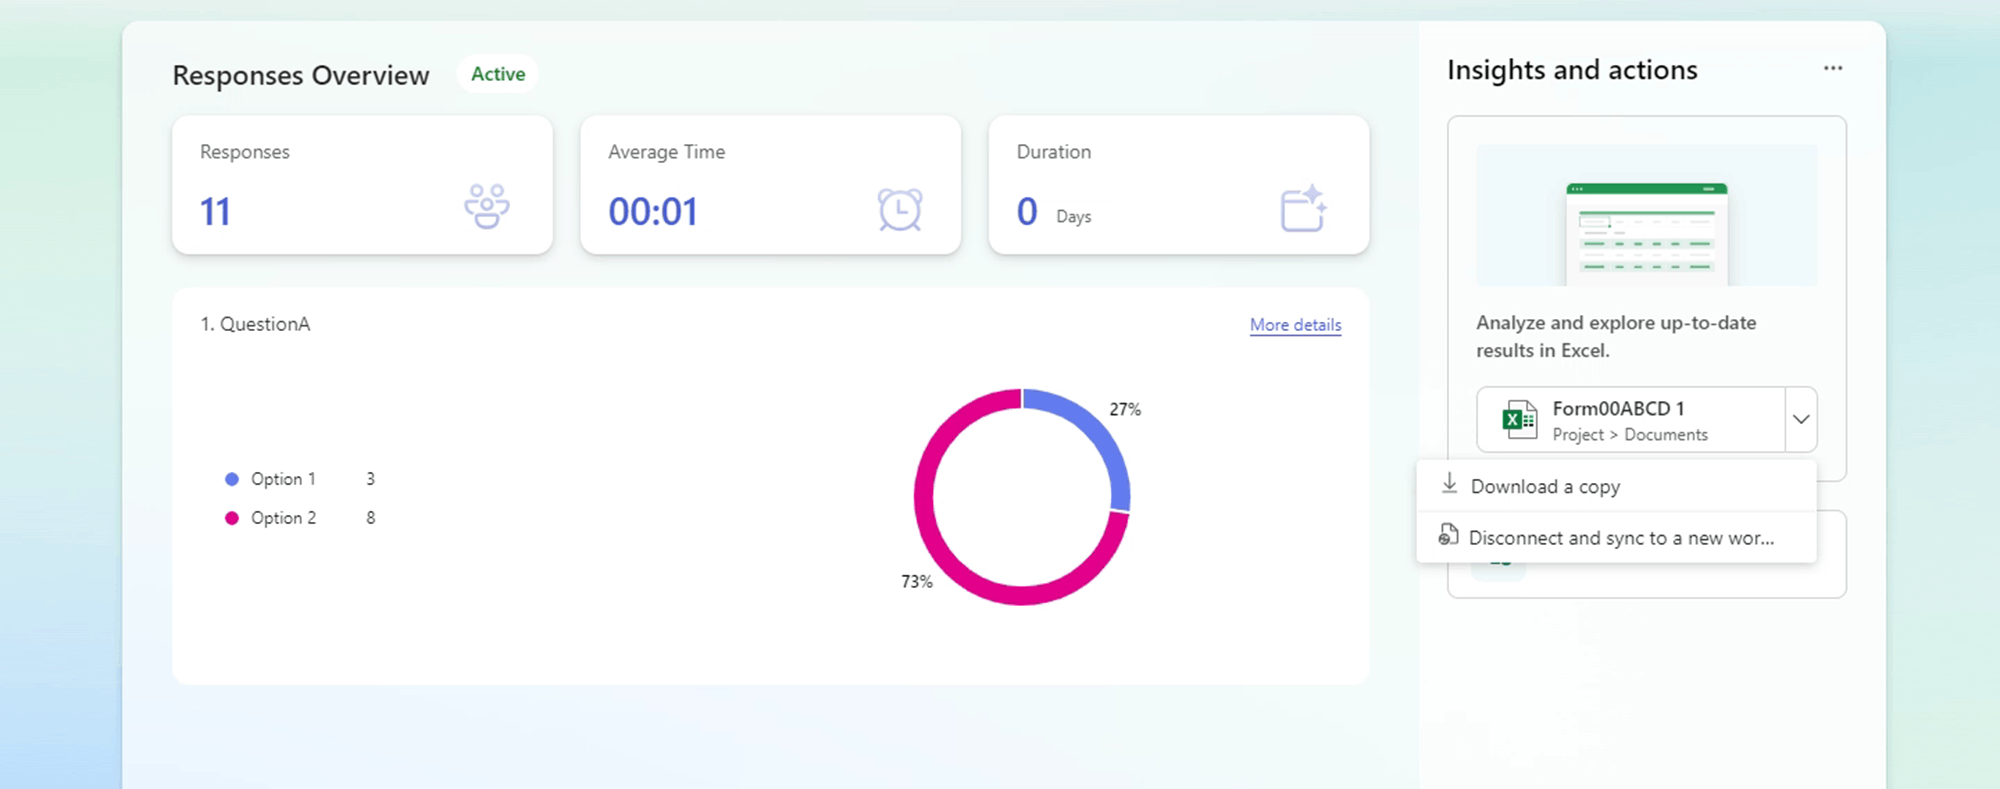Click the Option 1 count value 3
Viewport: 2000px width, 789px height.
pos(370,479)
